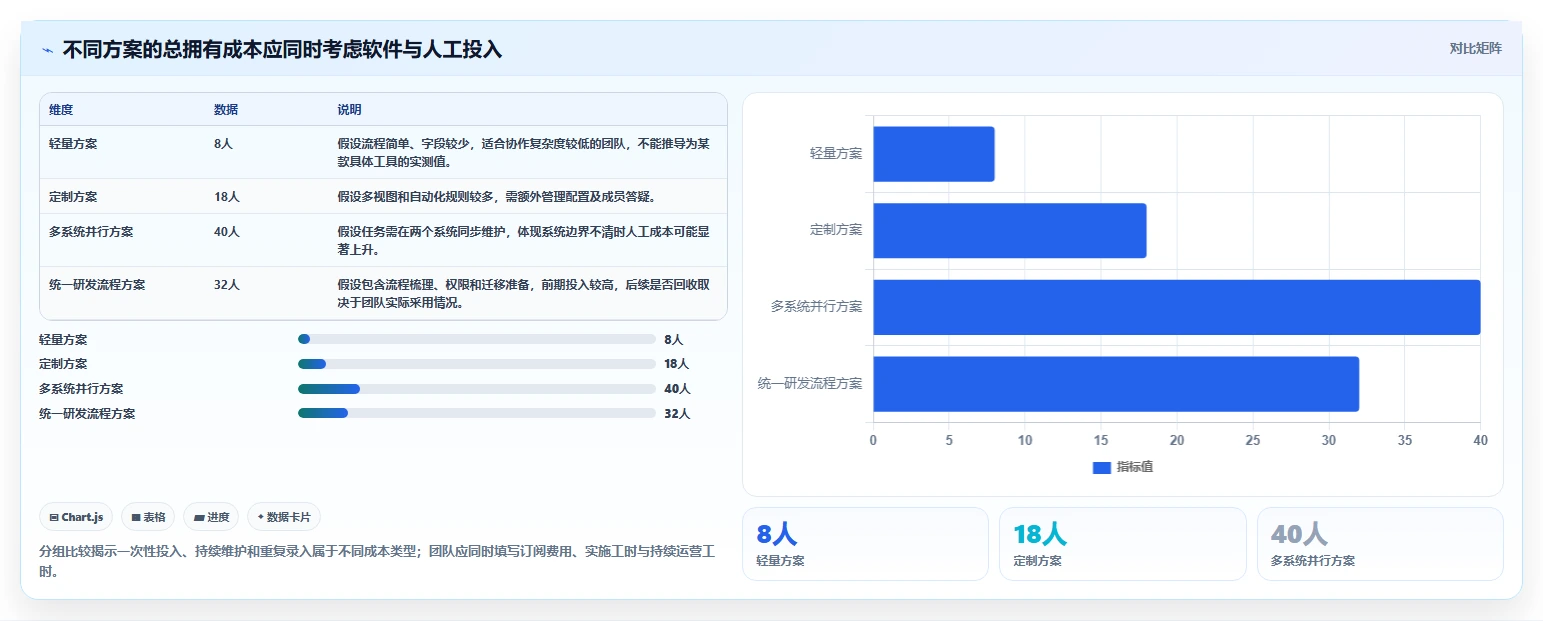This screenshot has height=621, width=1543.
Task: Click the 18人 定制方案 data card
Action: (1123, 544)
